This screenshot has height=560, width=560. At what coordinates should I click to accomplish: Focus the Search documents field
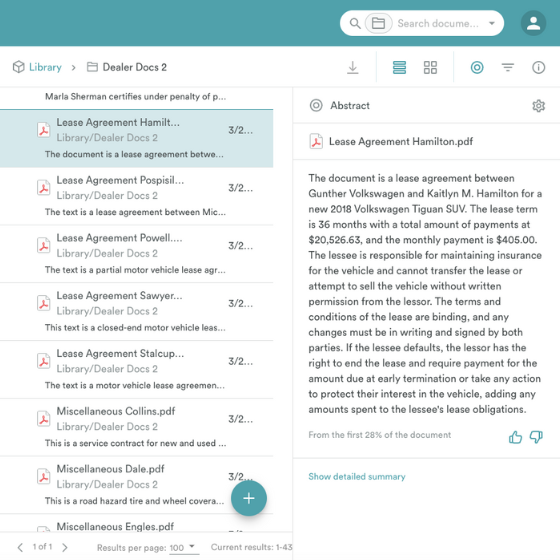[x=438, y=23]
